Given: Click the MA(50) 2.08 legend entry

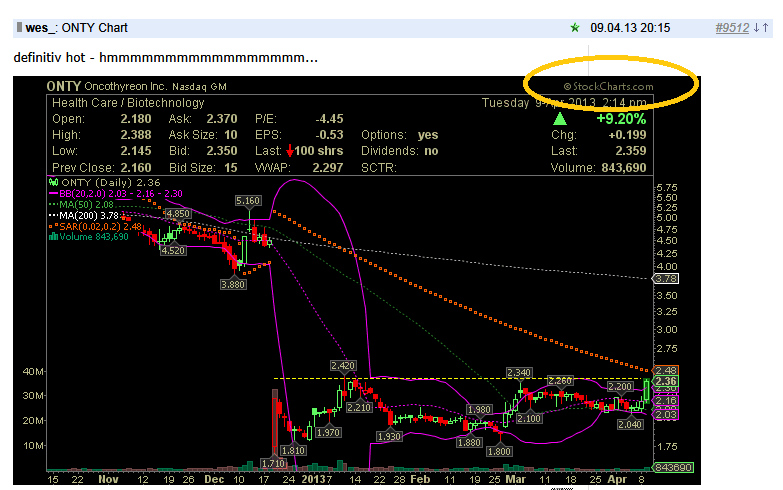Looking at the screenshot, I should coord(81,205).
